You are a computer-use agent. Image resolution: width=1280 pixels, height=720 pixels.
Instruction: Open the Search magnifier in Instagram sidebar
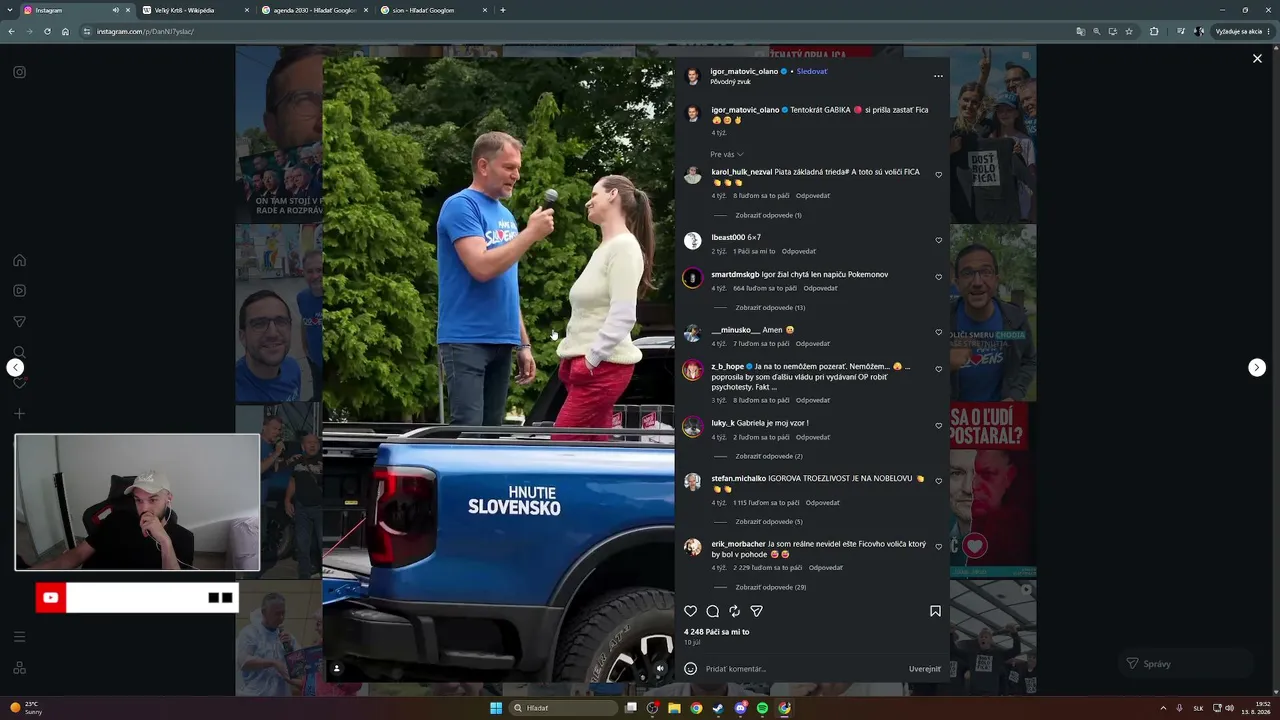[19, 352]
